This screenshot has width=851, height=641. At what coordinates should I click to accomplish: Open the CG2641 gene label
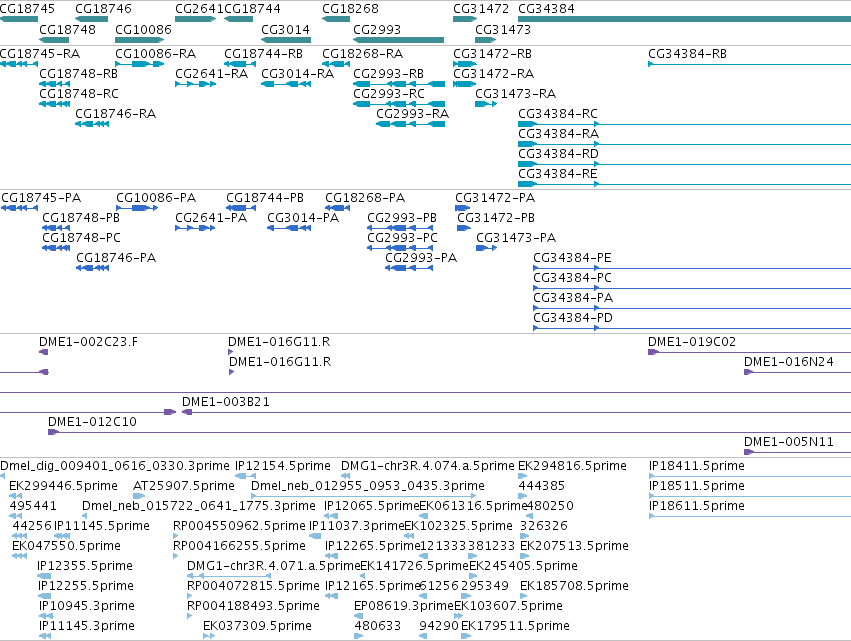point(199,9)
